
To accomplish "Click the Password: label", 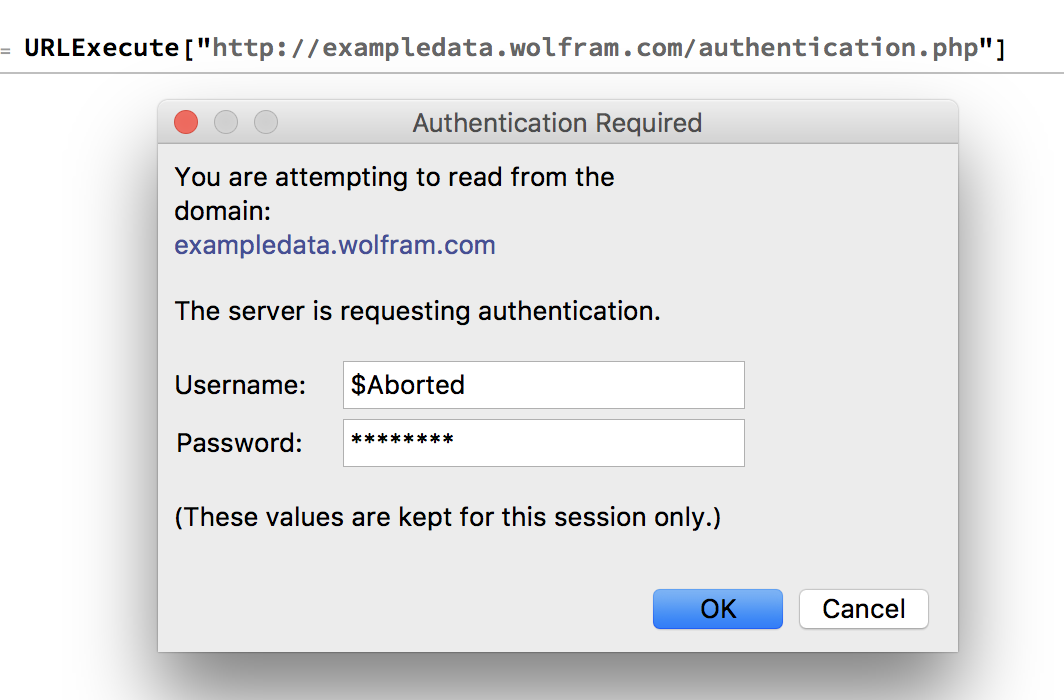I will [x=240, y=443].
